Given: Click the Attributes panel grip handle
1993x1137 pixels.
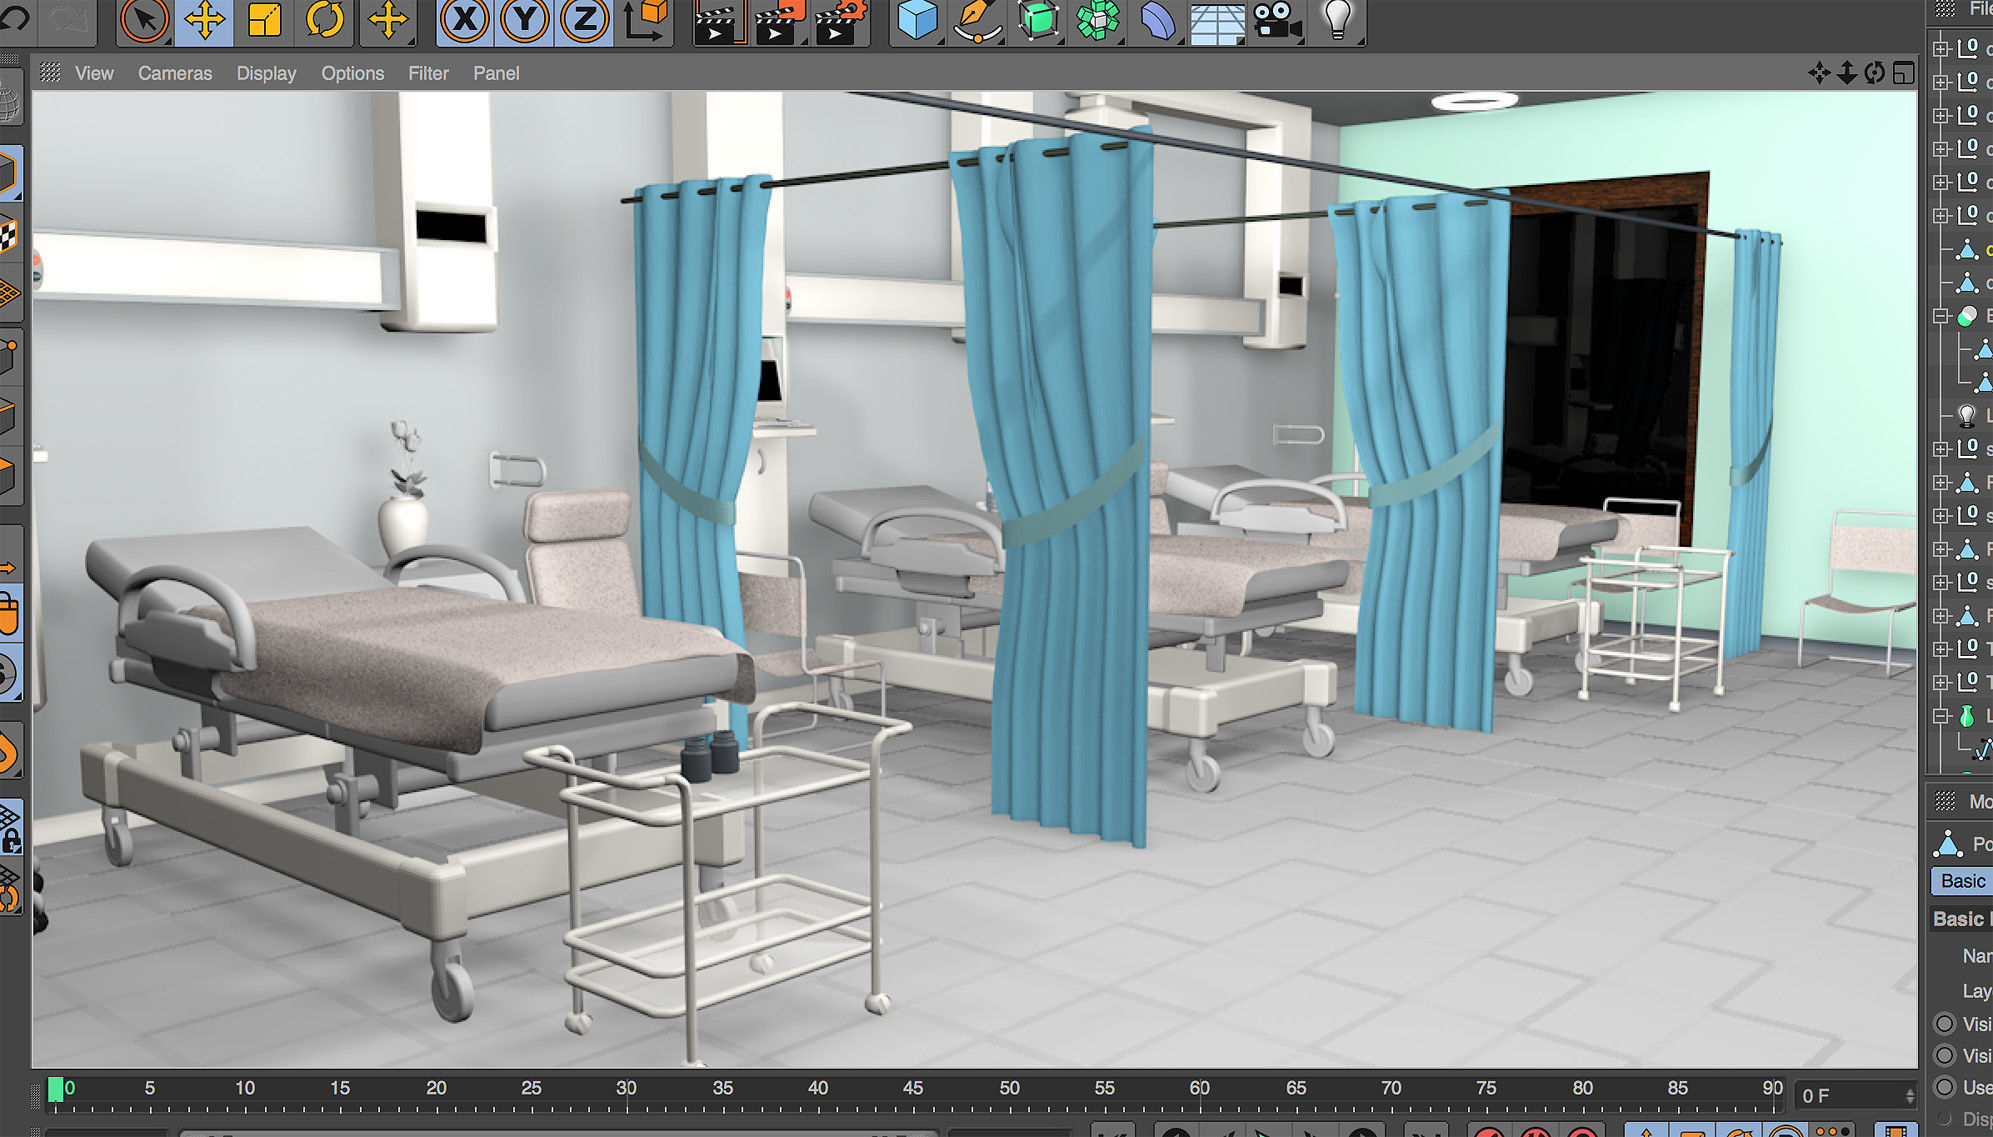Looking at the screenshot, I should (1945, 801).
